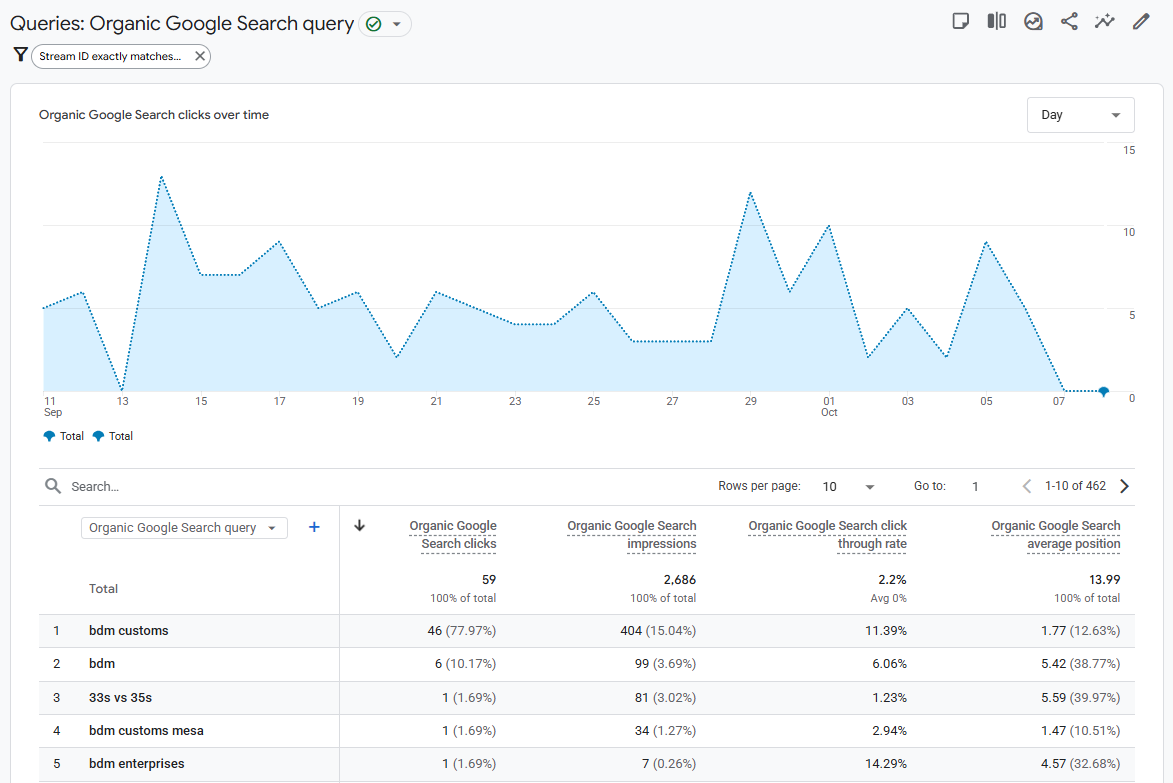This screenshot has height=783, width=1173.
Task: Click the descending sort arrow icon
Action: pyautogui.click(x=359, y=526)
